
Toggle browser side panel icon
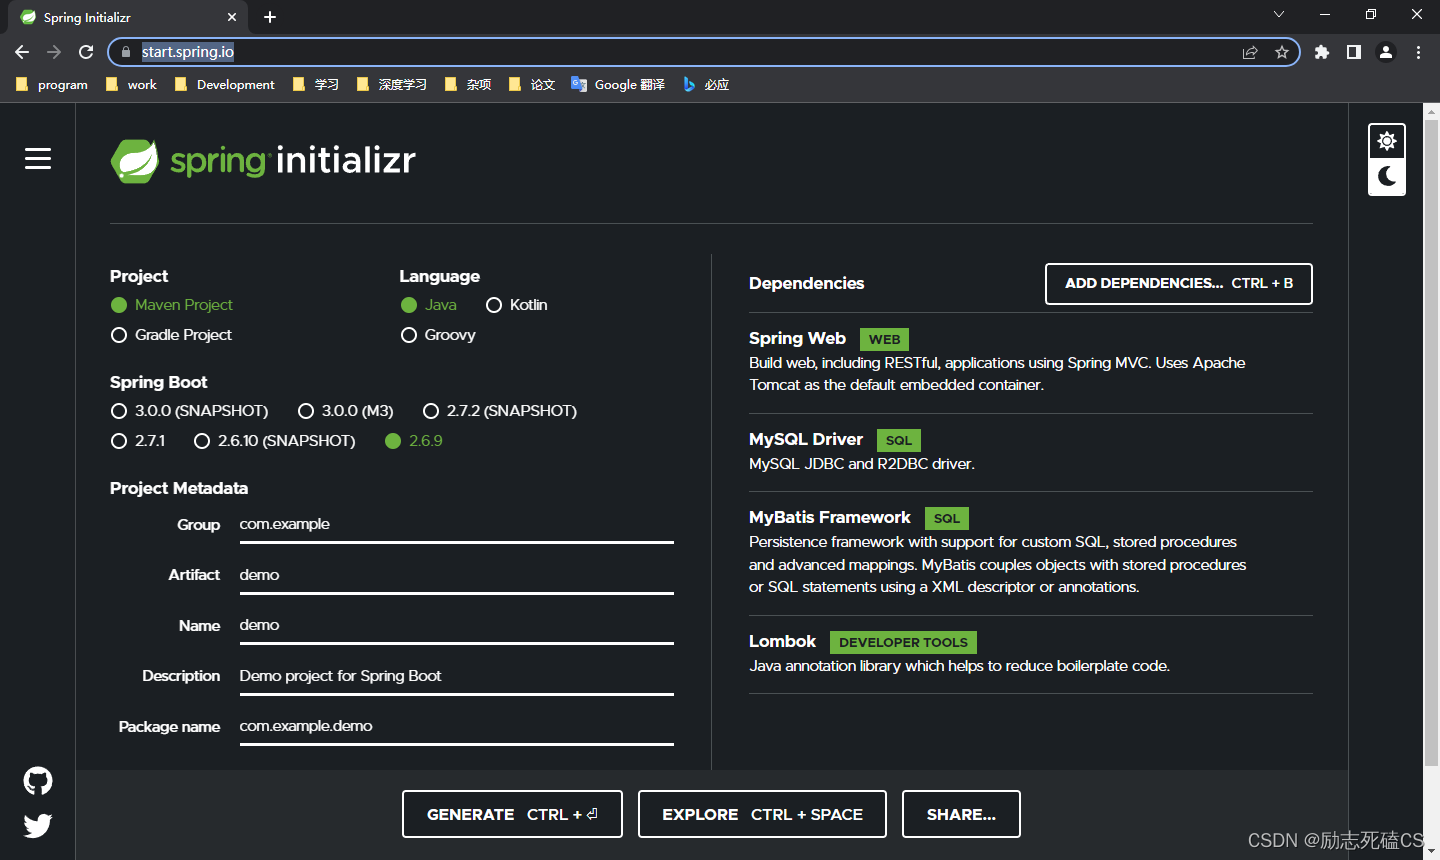pyautogui.click(x=1354, y=52)
